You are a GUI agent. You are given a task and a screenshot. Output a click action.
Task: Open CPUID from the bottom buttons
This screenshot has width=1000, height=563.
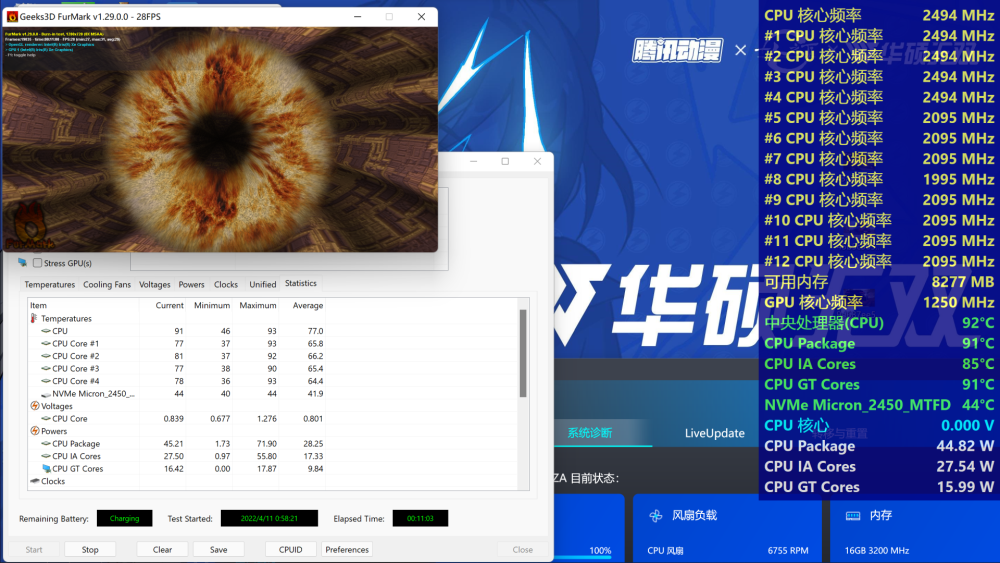[x=290, y=550]
